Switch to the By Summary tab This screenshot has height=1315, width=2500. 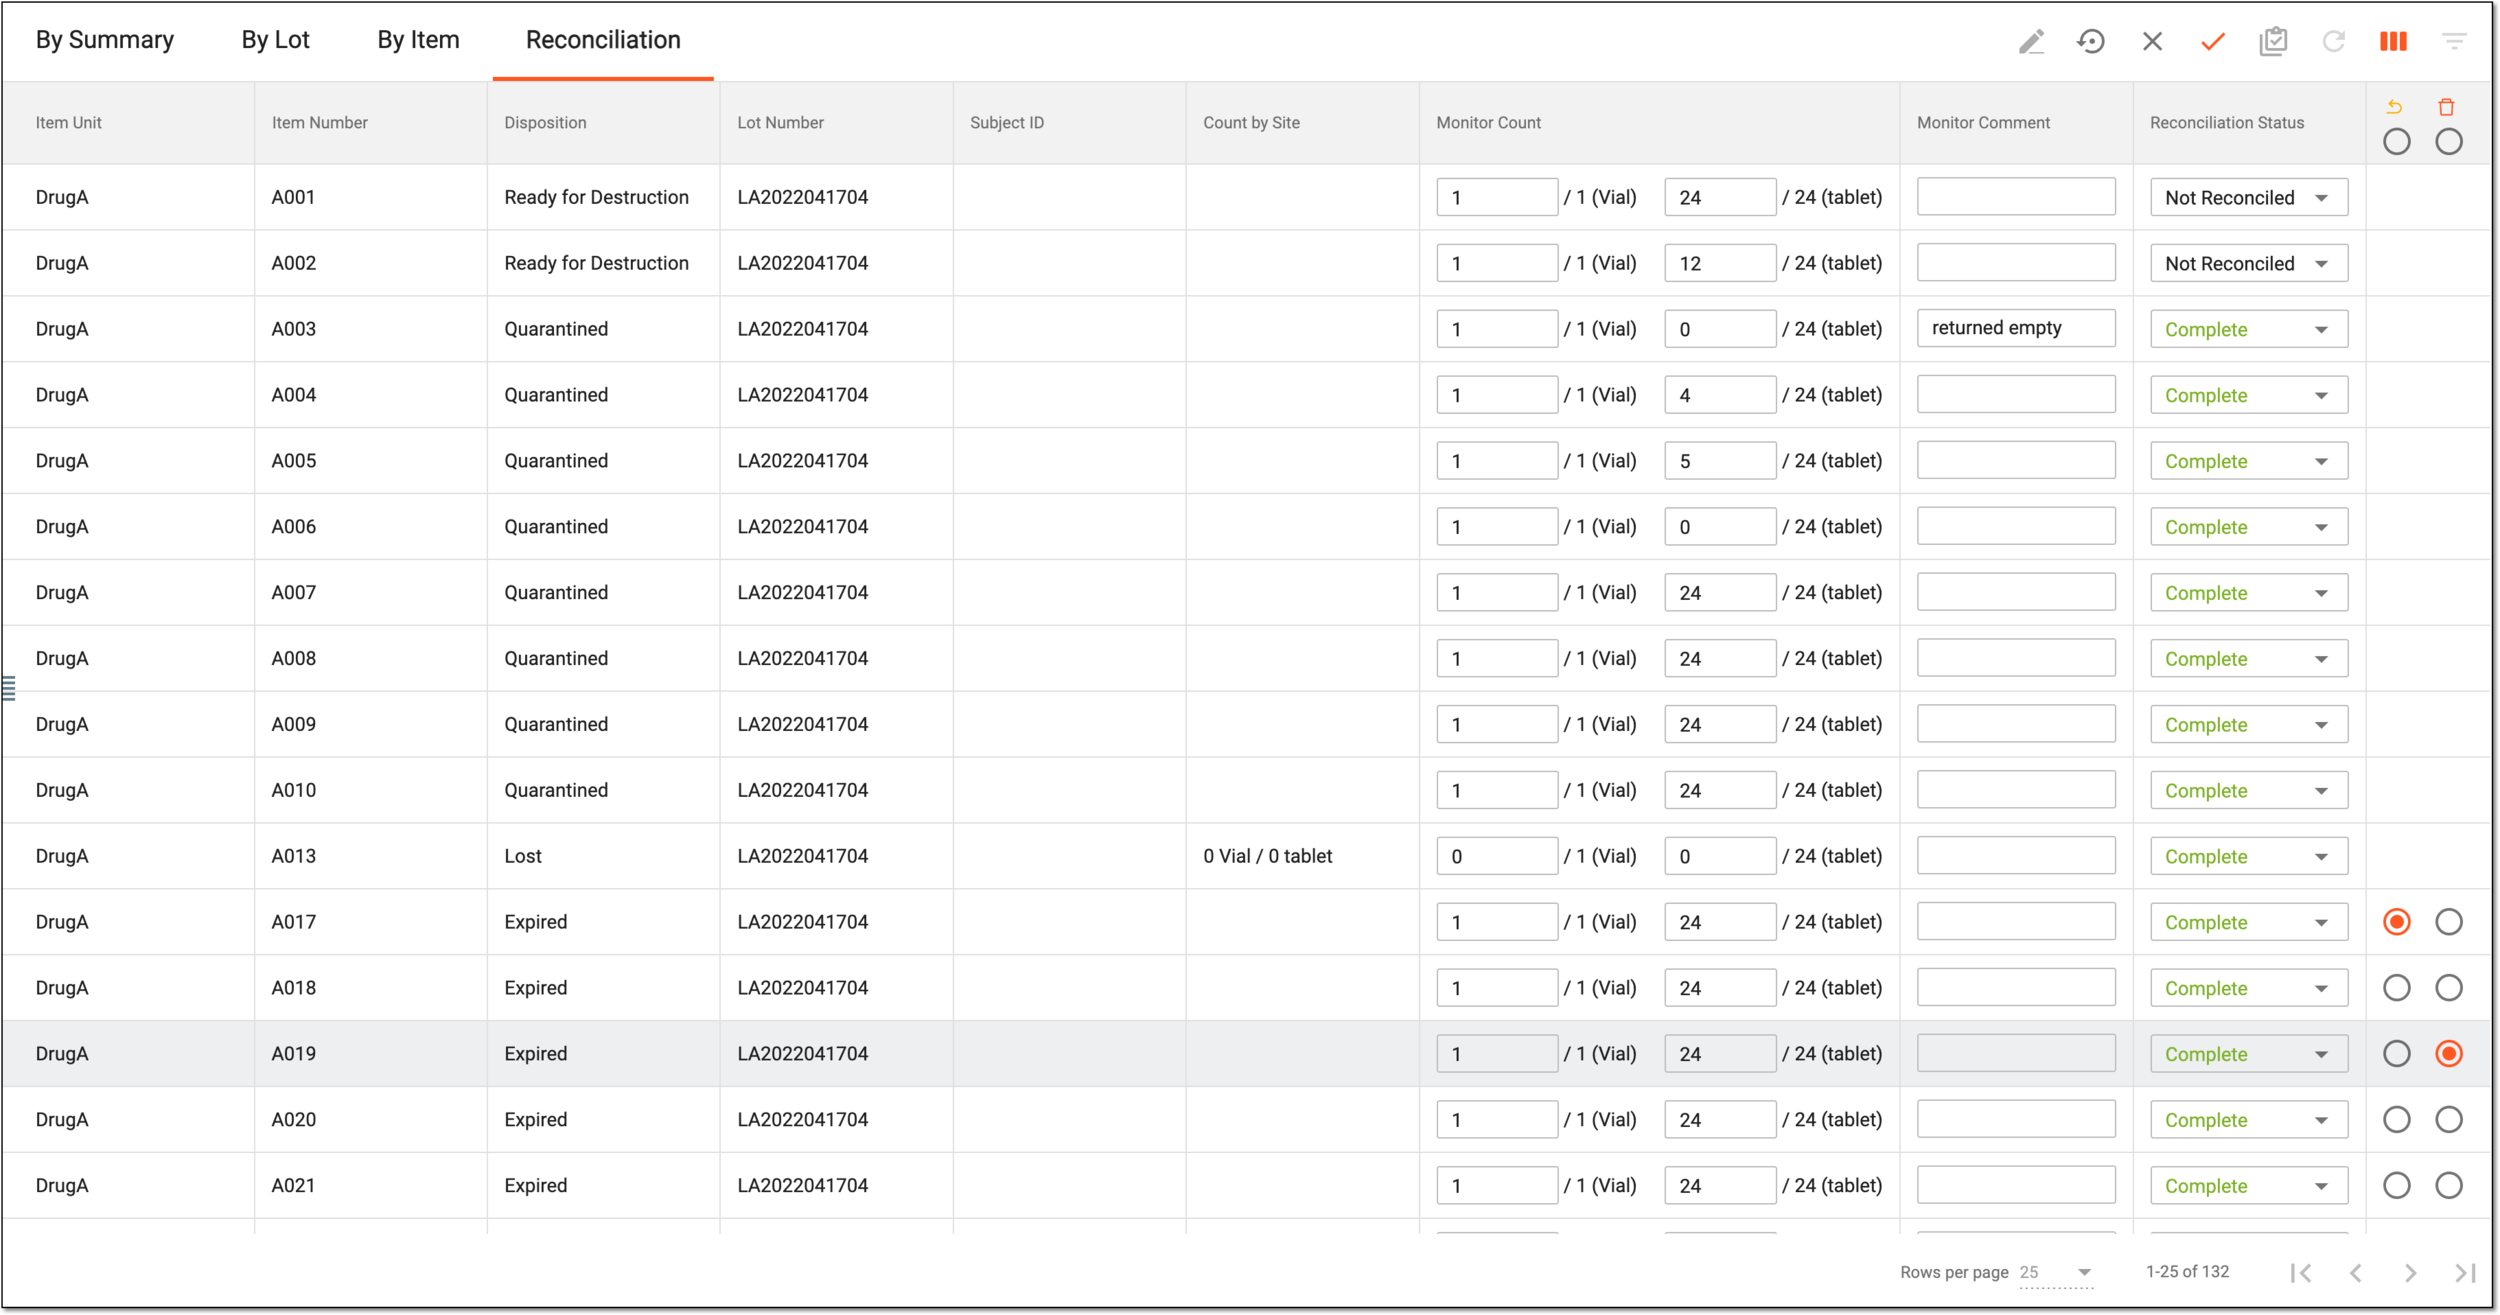pos(105,40)
